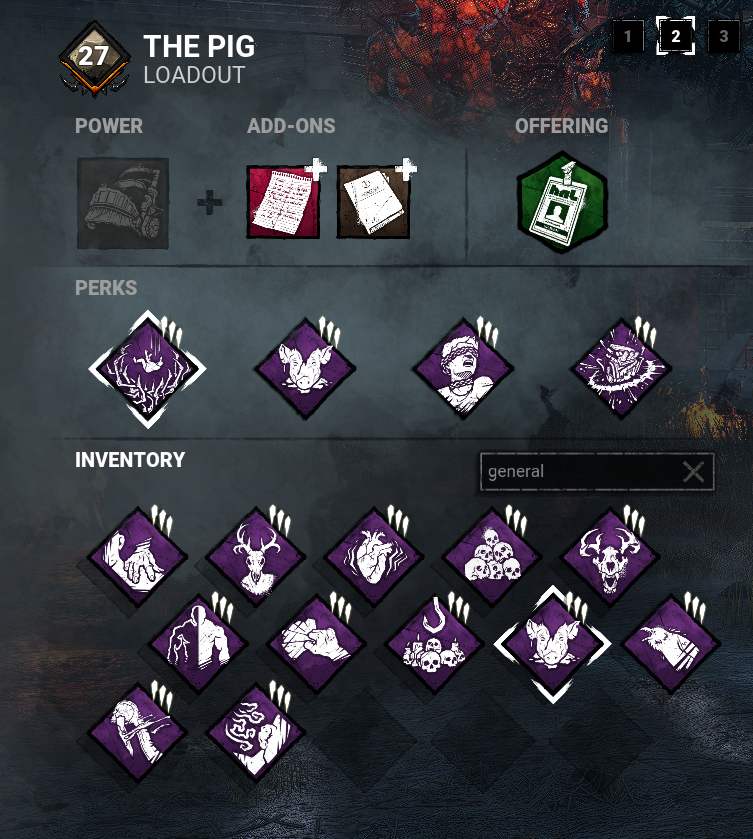This screenshot has height=839, width=753.
Task: Click the inventory search field containing general
Action: pos(597,472)
